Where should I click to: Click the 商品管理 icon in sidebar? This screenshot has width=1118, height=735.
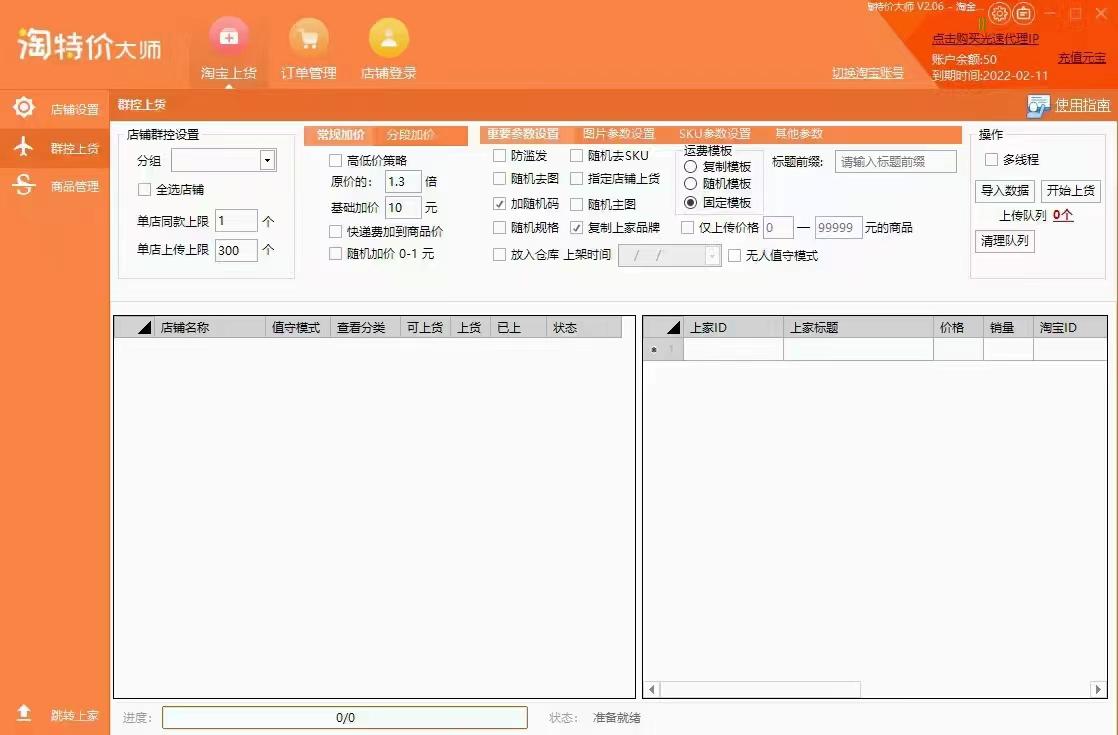click(24, 185)
